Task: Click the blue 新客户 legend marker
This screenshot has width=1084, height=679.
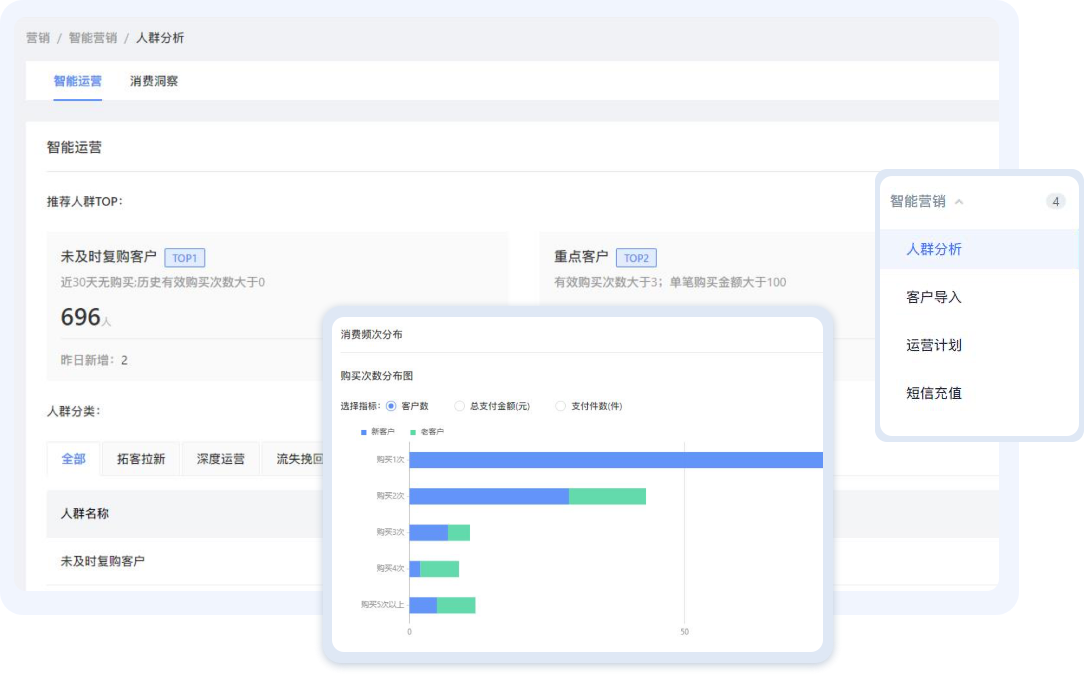Action: click(x=364, y=432)
